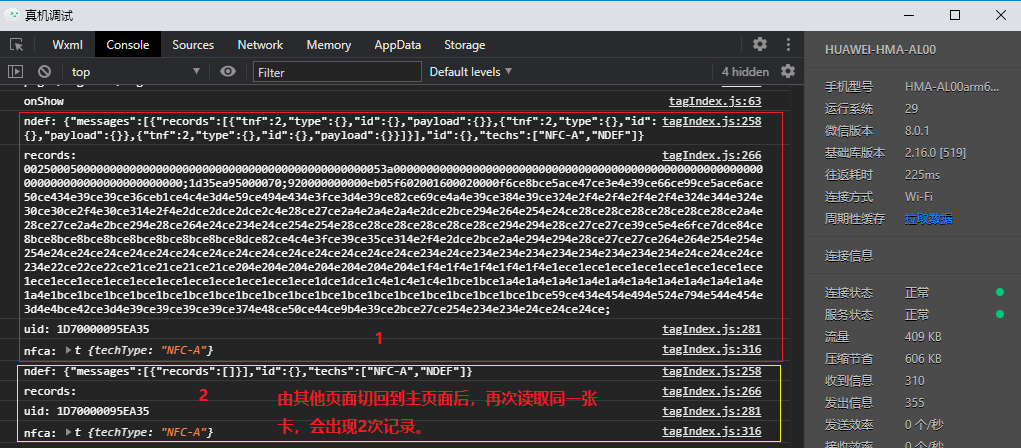
Task: Go to the Storage tab
Action: 464,45
